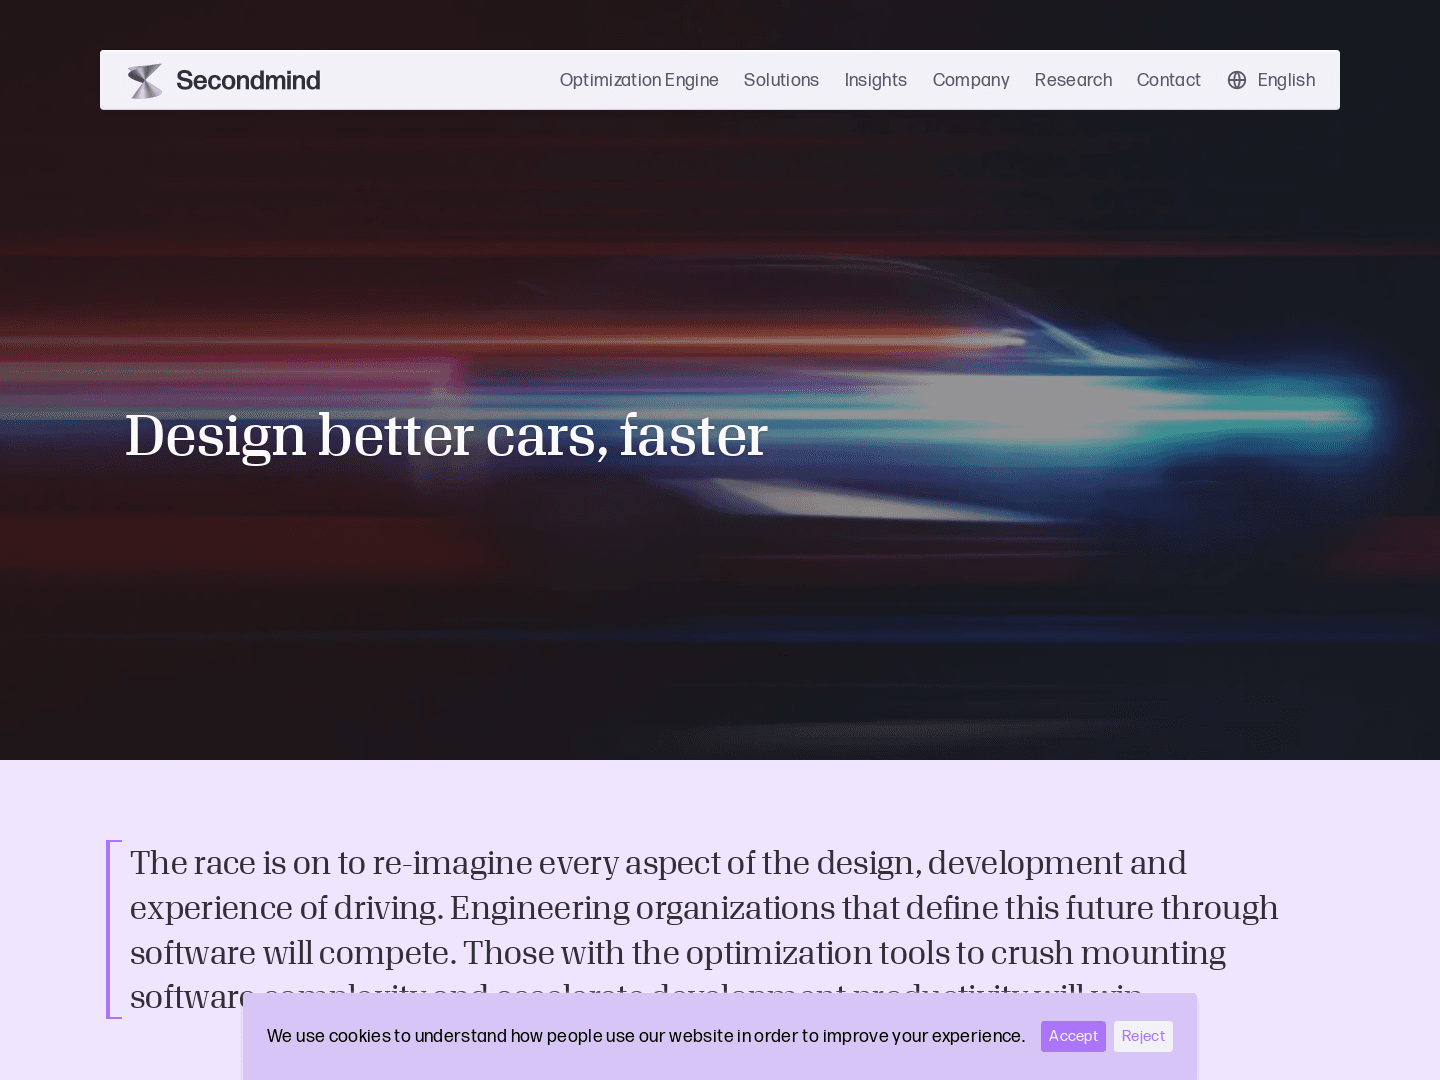Open the Optimization Engine menu
The width and height of the screenshot is (1440, 1080).
pyautogui.click(x=639, y=80)
